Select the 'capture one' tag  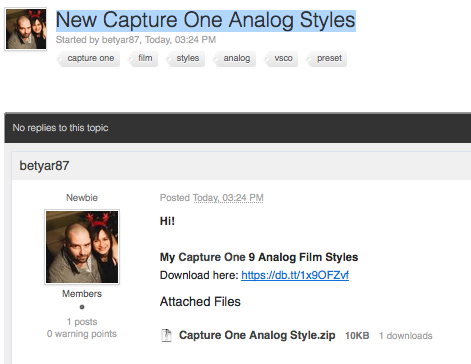click(x=89, y=58)
